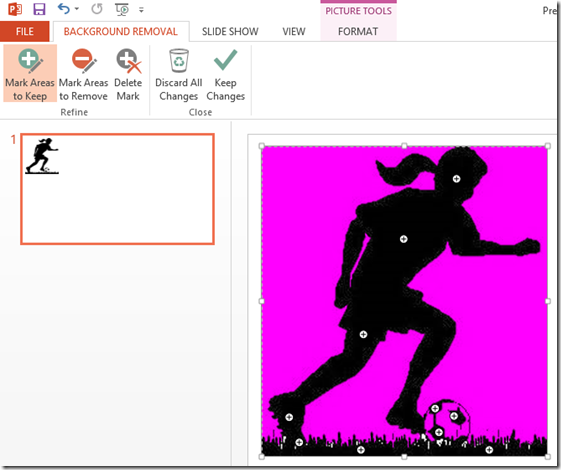Activate the Delete Mark tool
This screenshot has height=470, width=561.
(128, 74)
